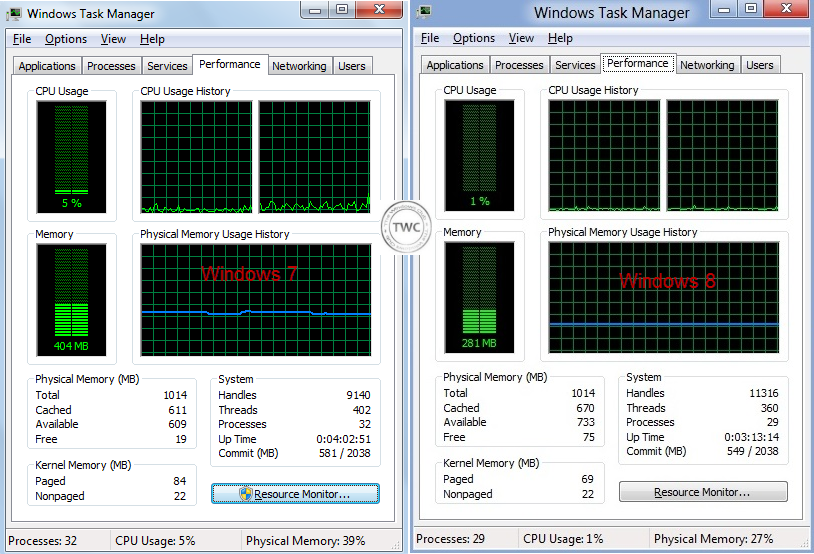Screen dimensions: 814x554
Task: Click status bar Processes: 32
Action: pos(43,541)
